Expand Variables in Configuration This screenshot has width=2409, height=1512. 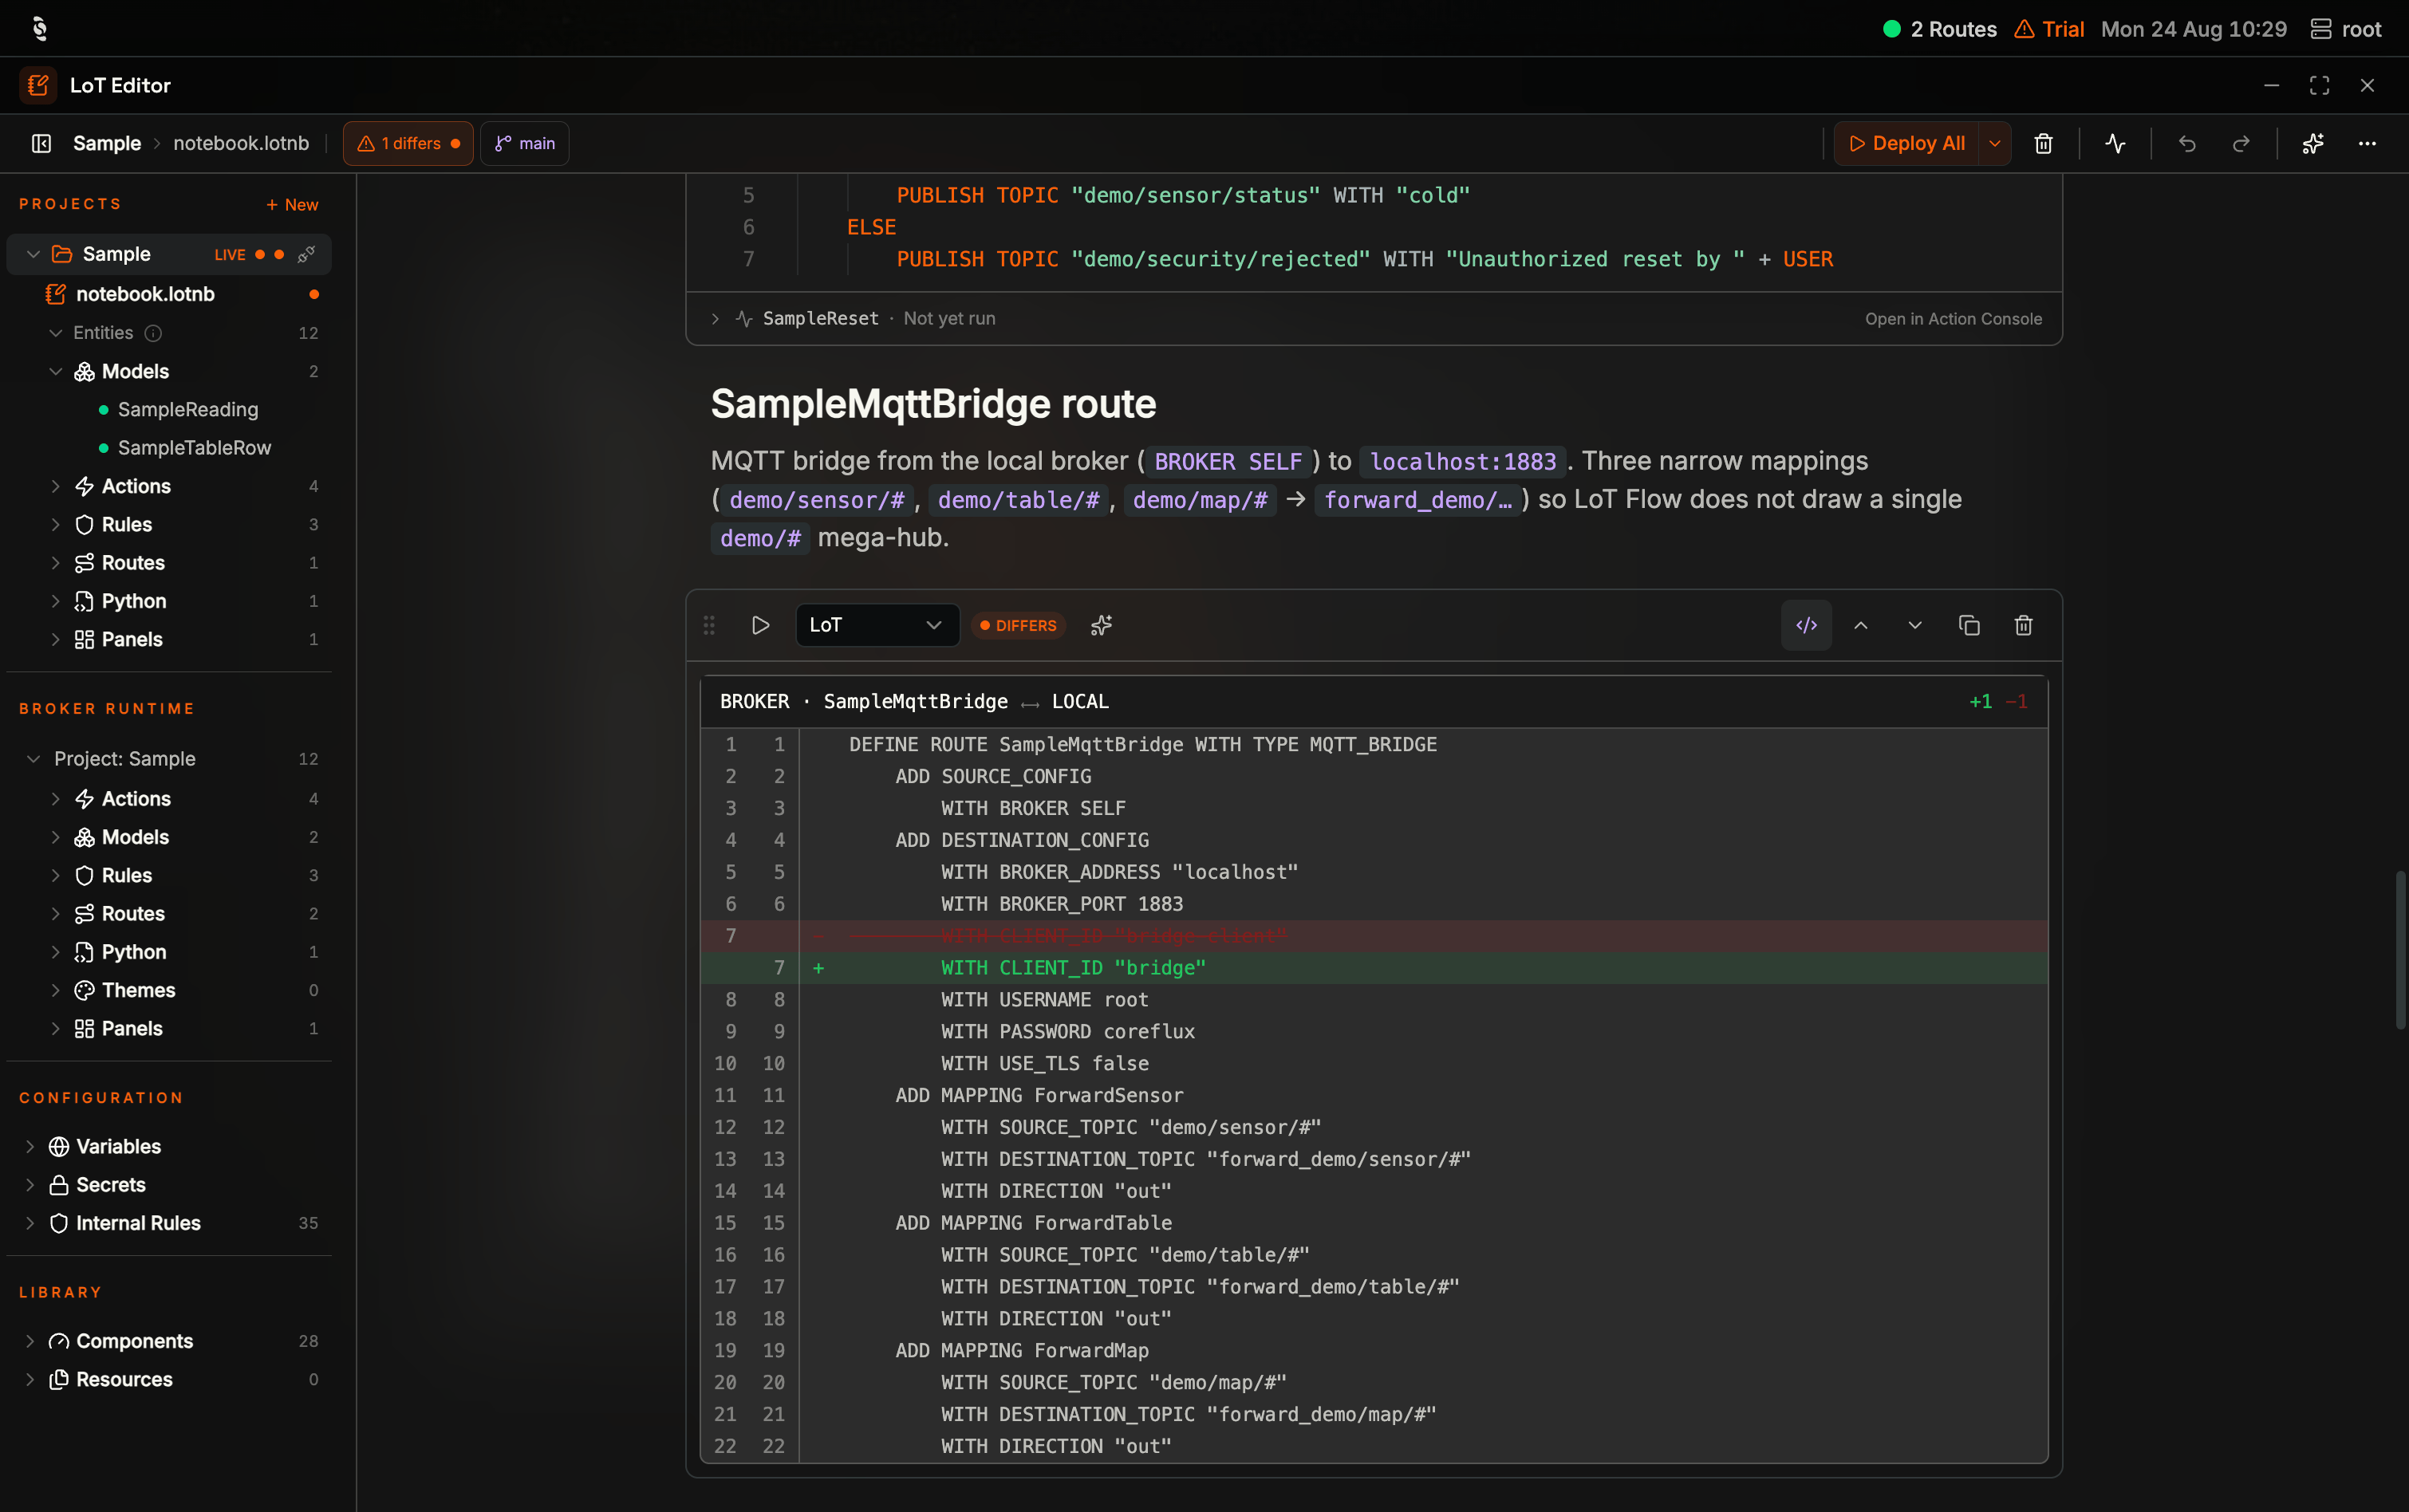pos(30,1146)
